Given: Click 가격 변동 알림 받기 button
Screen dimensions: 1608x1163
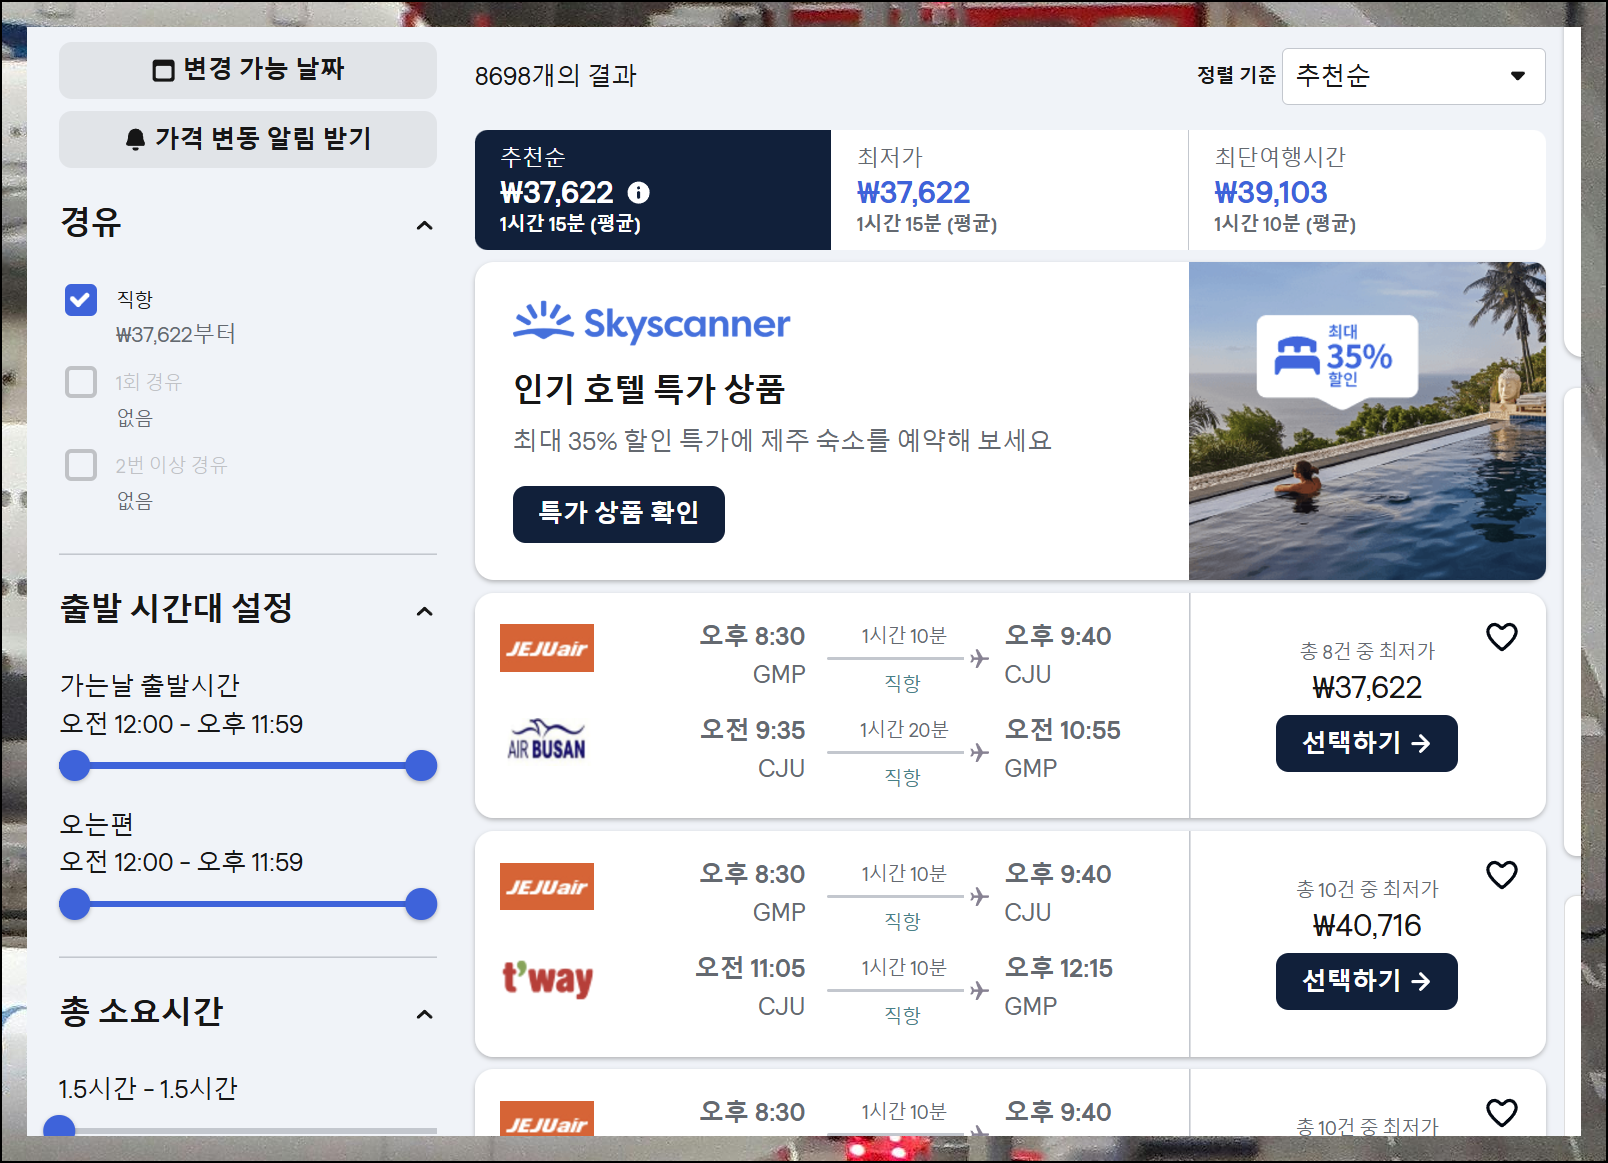Looking at the screenshot, I should (x=248, y=139).
